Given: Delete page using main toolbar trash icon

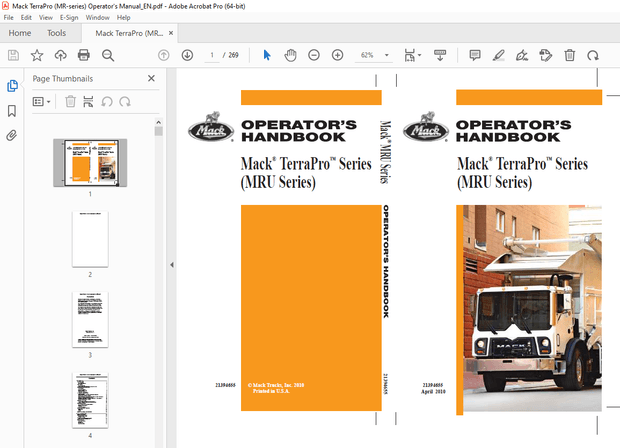Looking at the screenshot, I should (569, 55).
